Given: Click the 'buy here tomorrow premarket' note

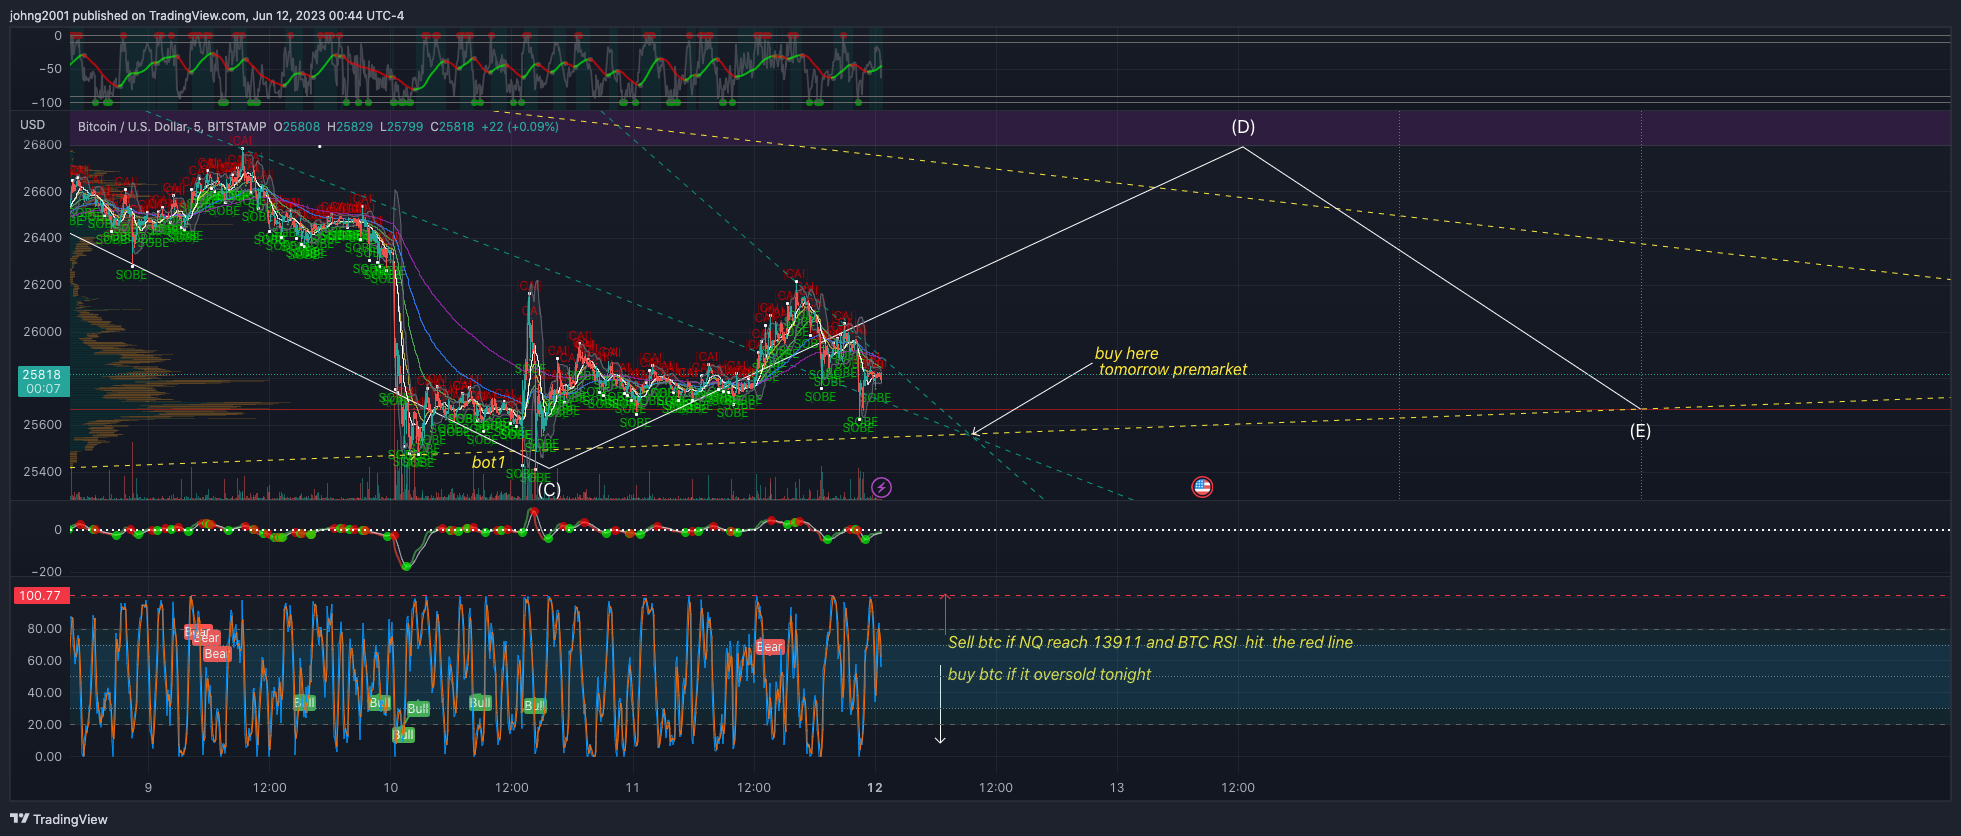Looking at the screenshot, I should pos(1171,362).
